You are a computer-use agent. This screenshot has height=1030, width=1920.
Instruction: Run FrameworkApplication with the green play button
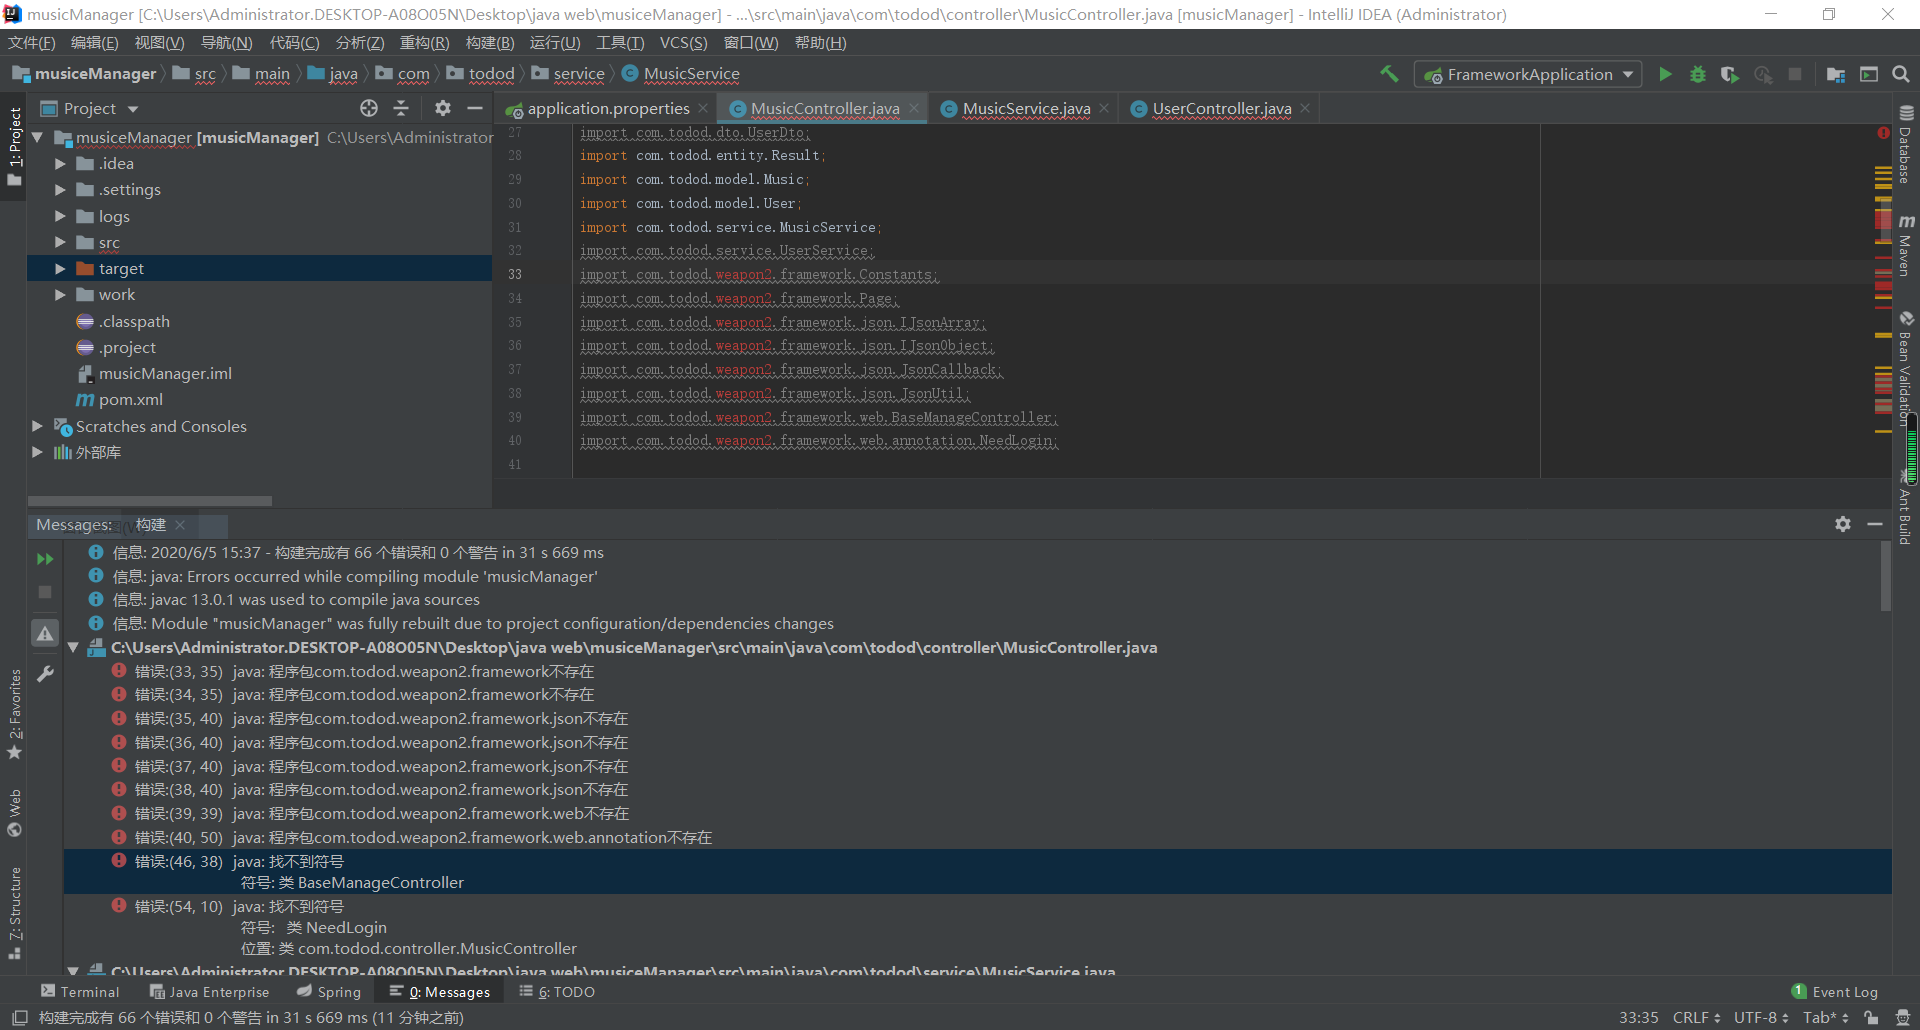click(x=1665, y=74)
